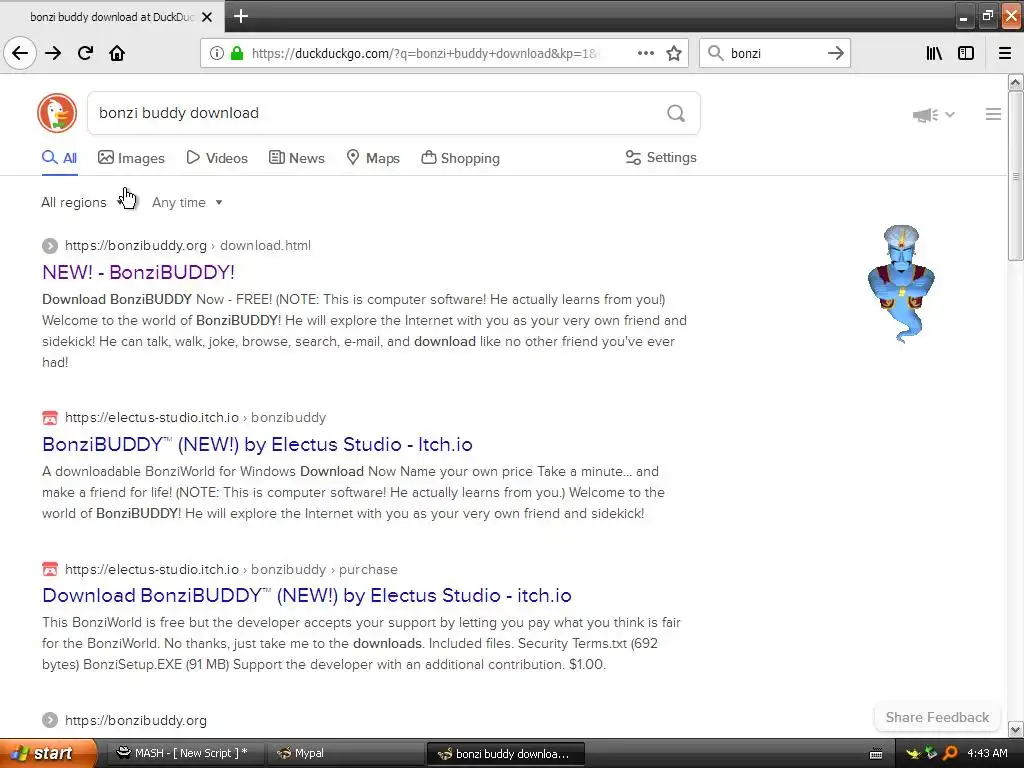Open the Windows Start button
The height and width of the screenshot is (768, 1024).
(x=48, y=753)
